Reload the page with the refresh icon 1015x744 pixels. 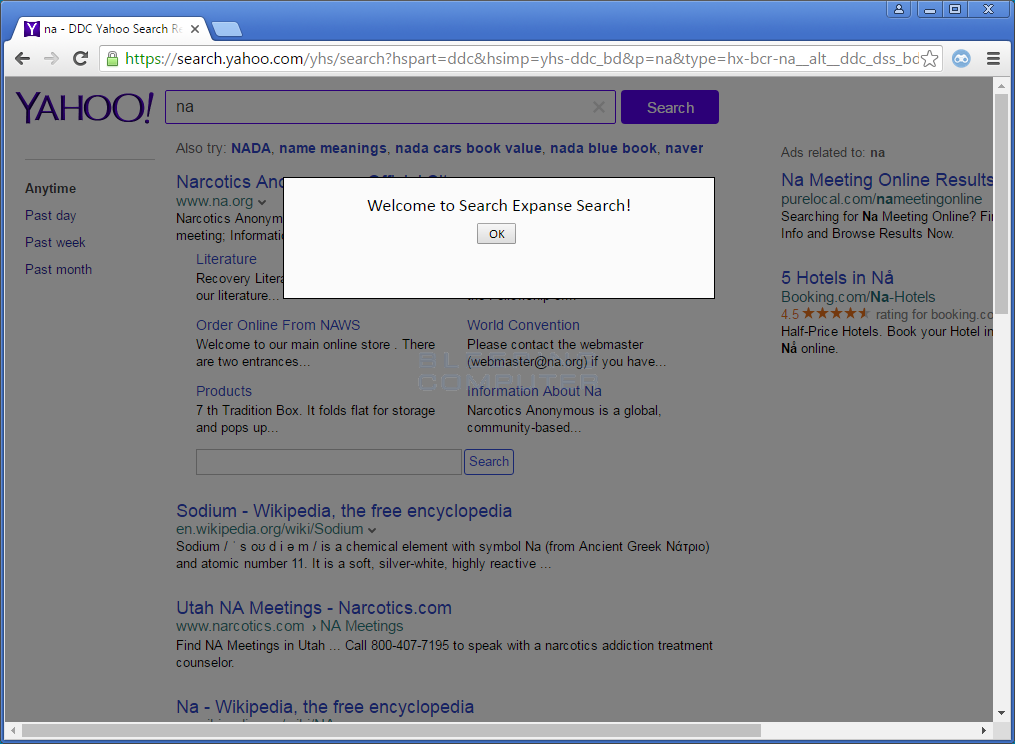(x=80, y=58)
